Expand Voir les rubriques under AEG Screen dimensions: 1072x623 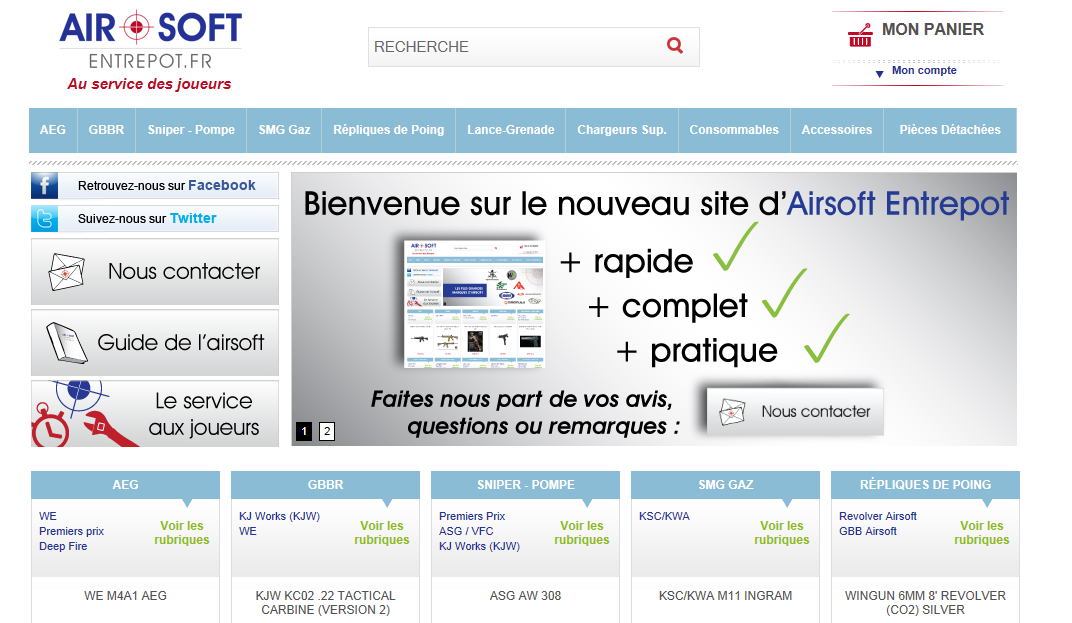[x=181, y=532]
